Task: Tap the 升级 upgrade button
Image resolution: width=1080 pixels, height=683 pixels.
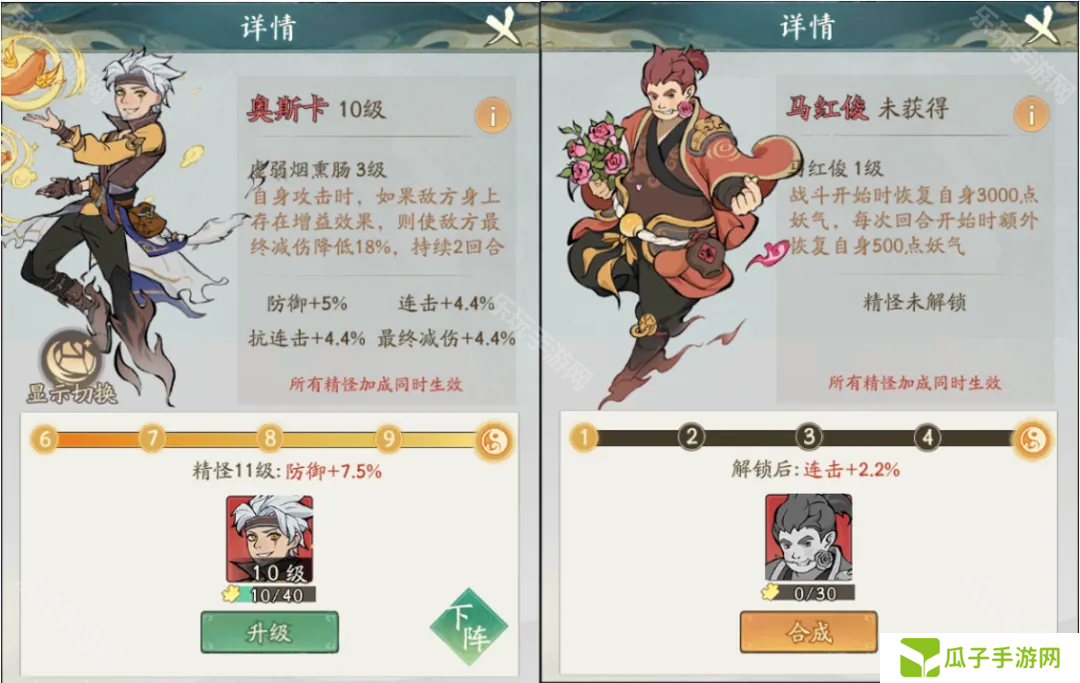Action: point(269,632)
